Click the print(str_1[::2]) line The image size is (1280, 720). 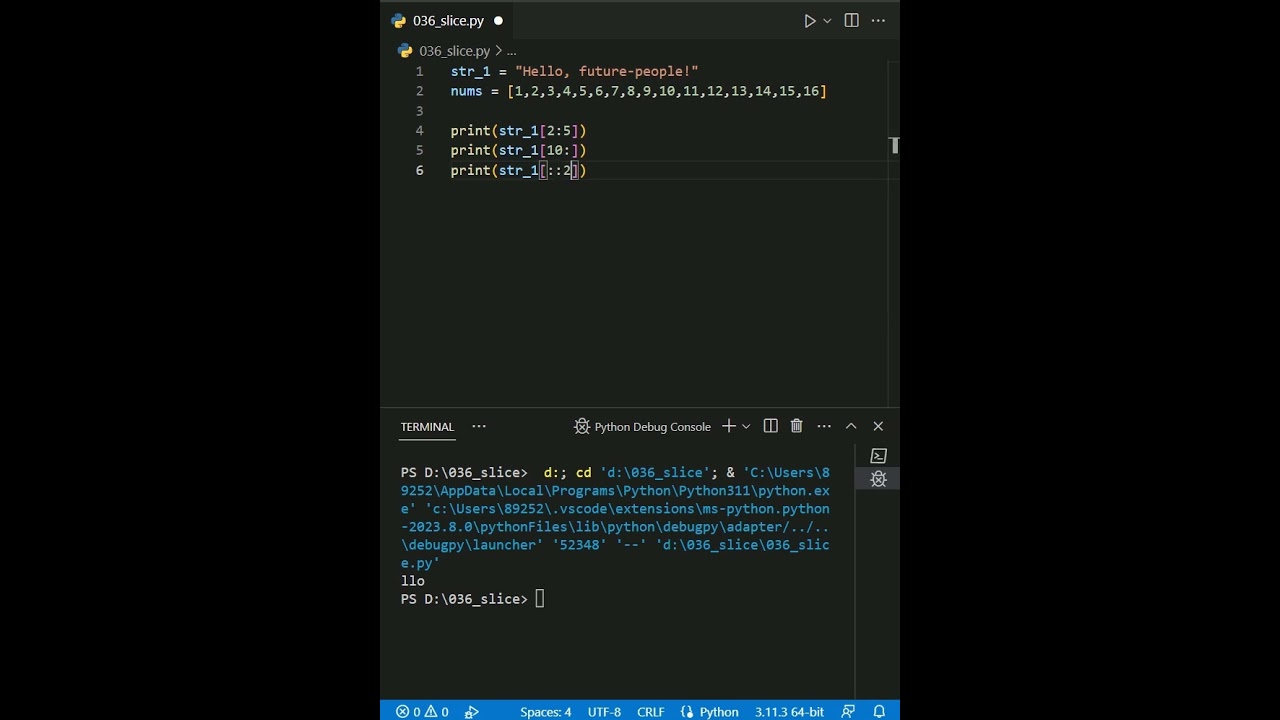coord(518,171)
